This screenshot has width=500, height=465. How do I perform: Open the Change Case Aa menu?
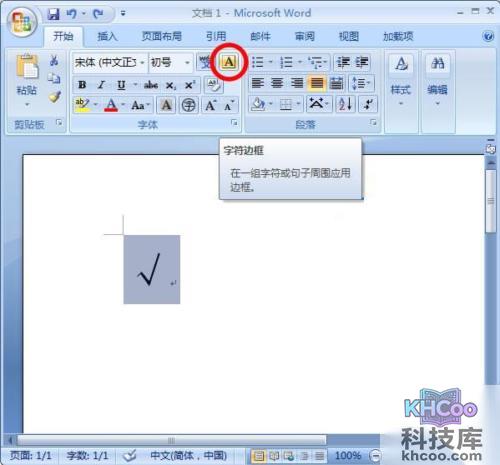coord(140,105)
